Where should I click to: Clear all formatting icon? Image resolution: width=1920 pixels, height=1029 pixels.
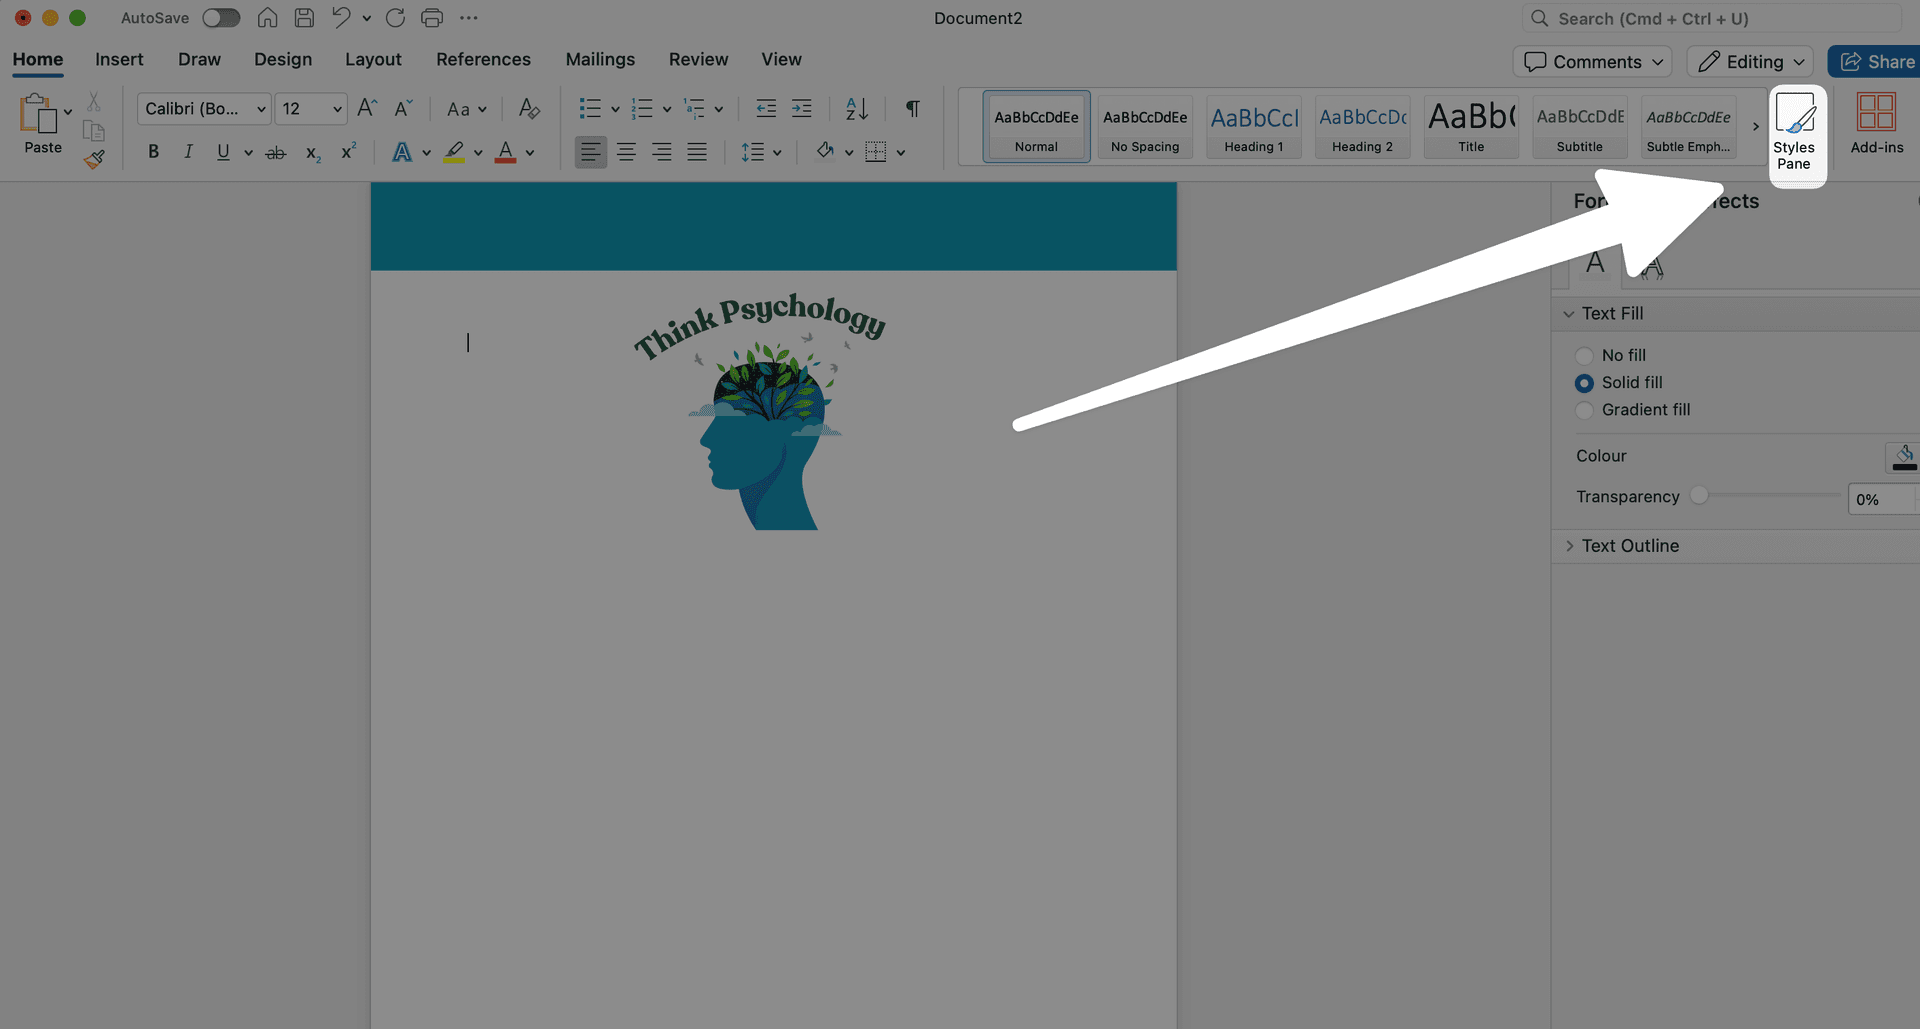point(529,109)
